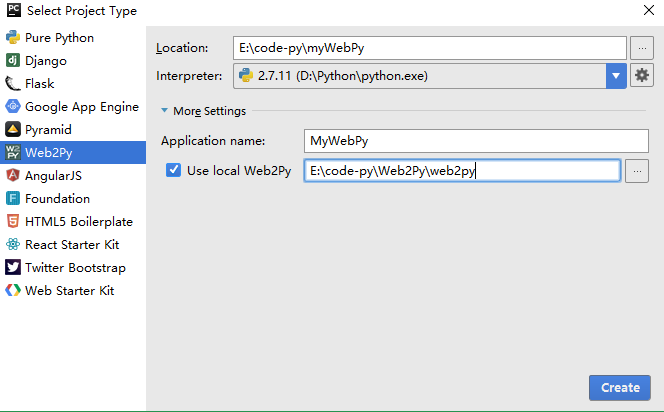Open the Interpreter dropdown arrow
Screen dimensions: 664x412
point(616,76)
